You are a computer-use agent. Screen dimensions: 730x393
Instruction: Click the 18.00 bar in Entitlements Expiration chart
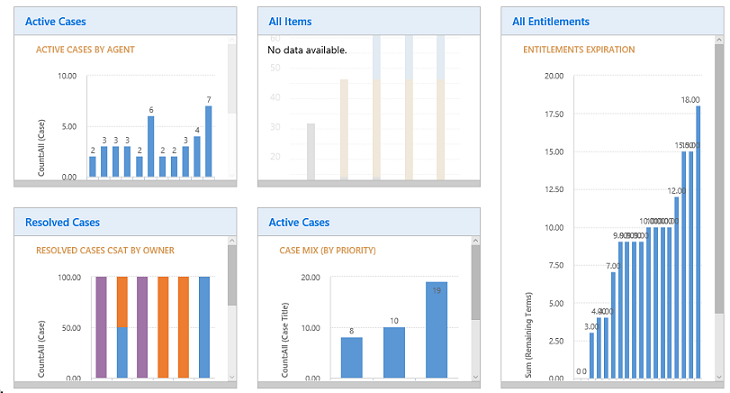(x=698, y=242)
